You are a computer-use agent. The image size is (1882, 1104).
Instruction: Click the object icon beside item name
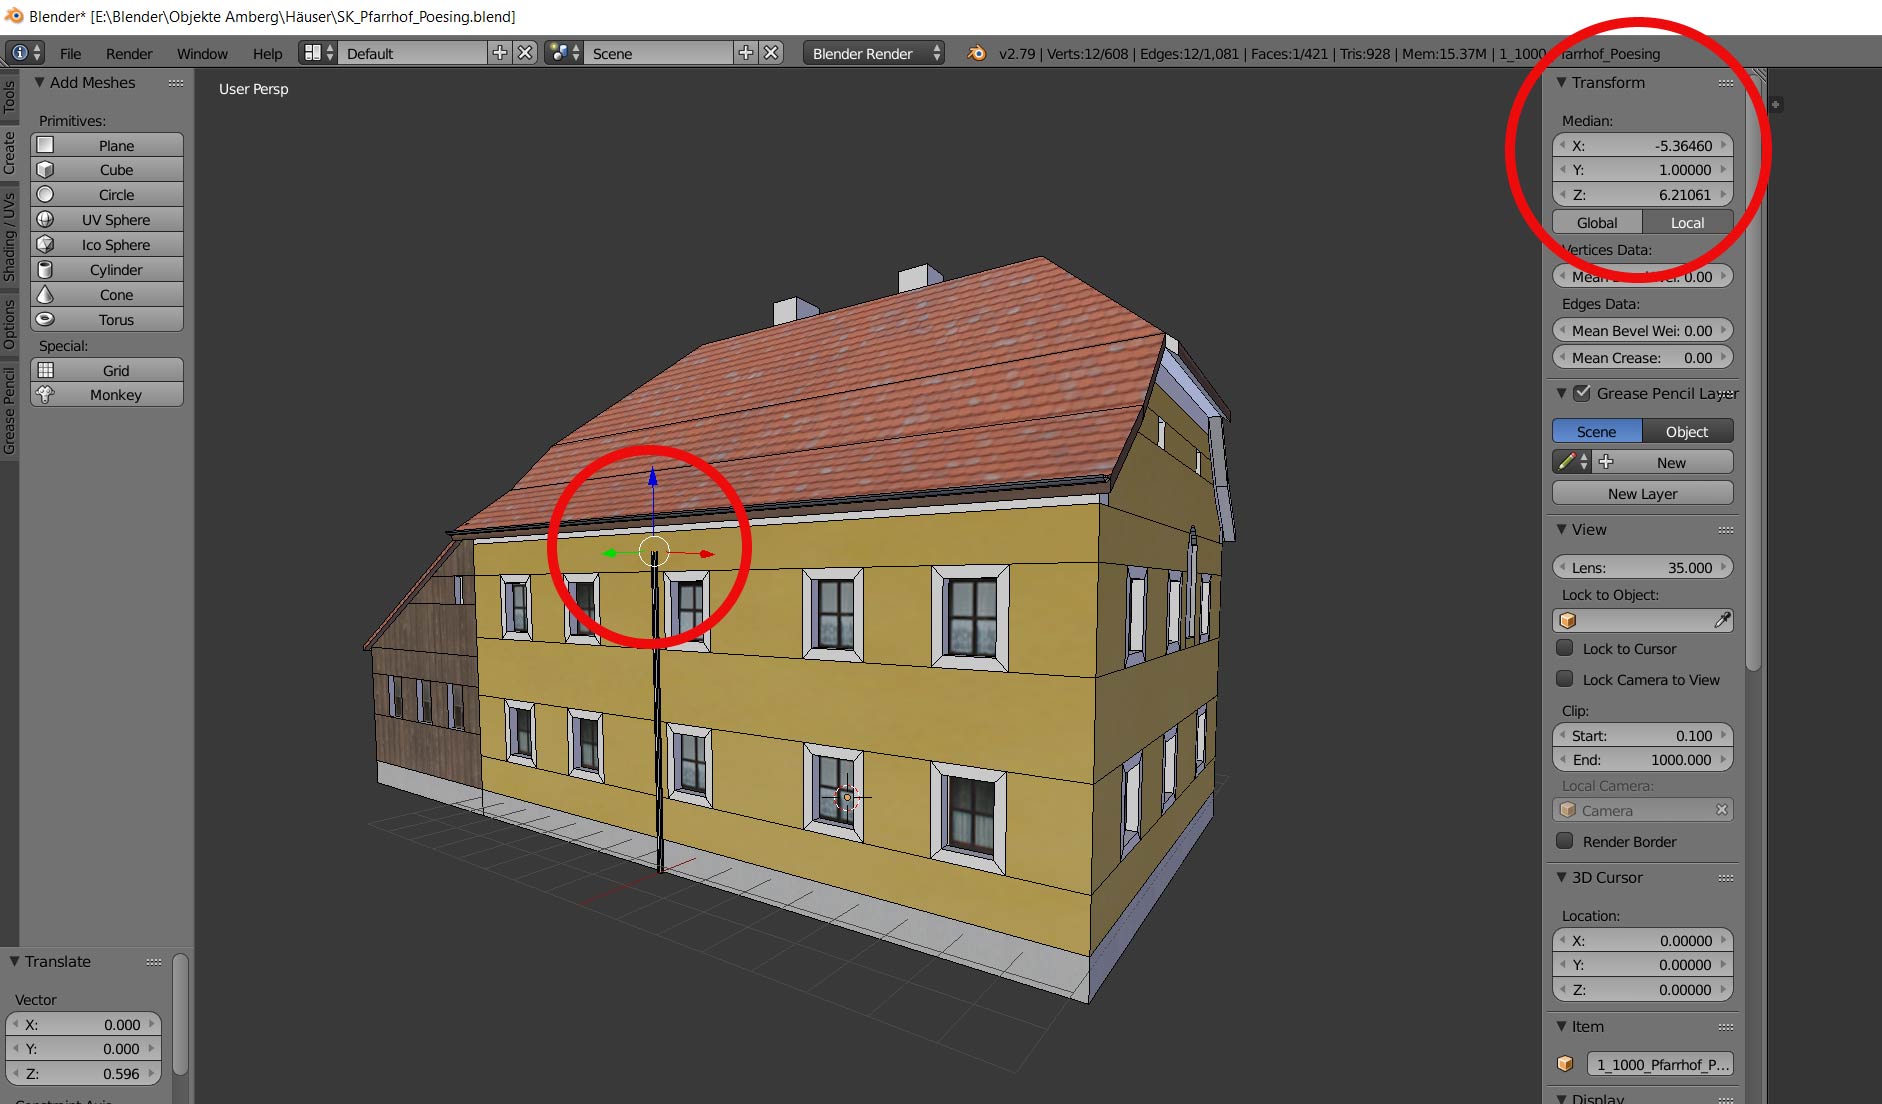[x=1566, y=1064]
